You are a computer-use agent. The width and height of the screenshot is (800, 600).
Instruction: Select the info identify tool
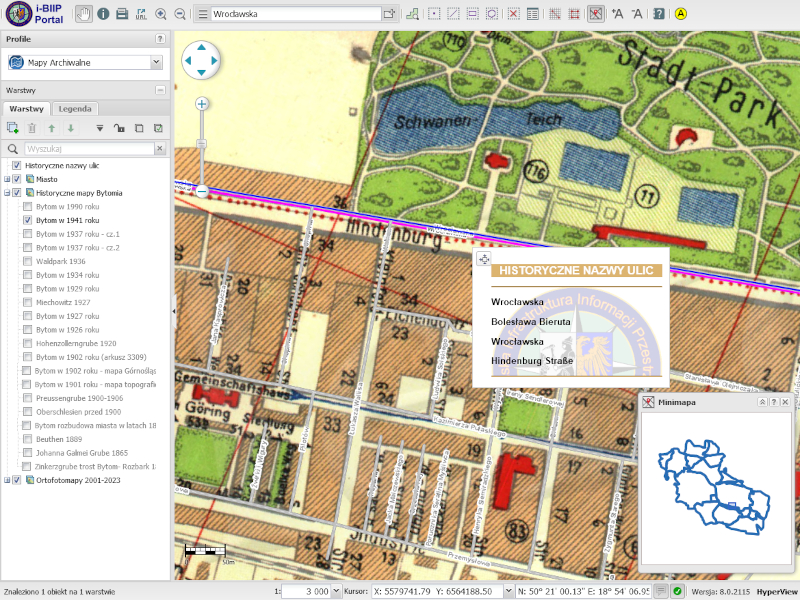pos(103,14)
